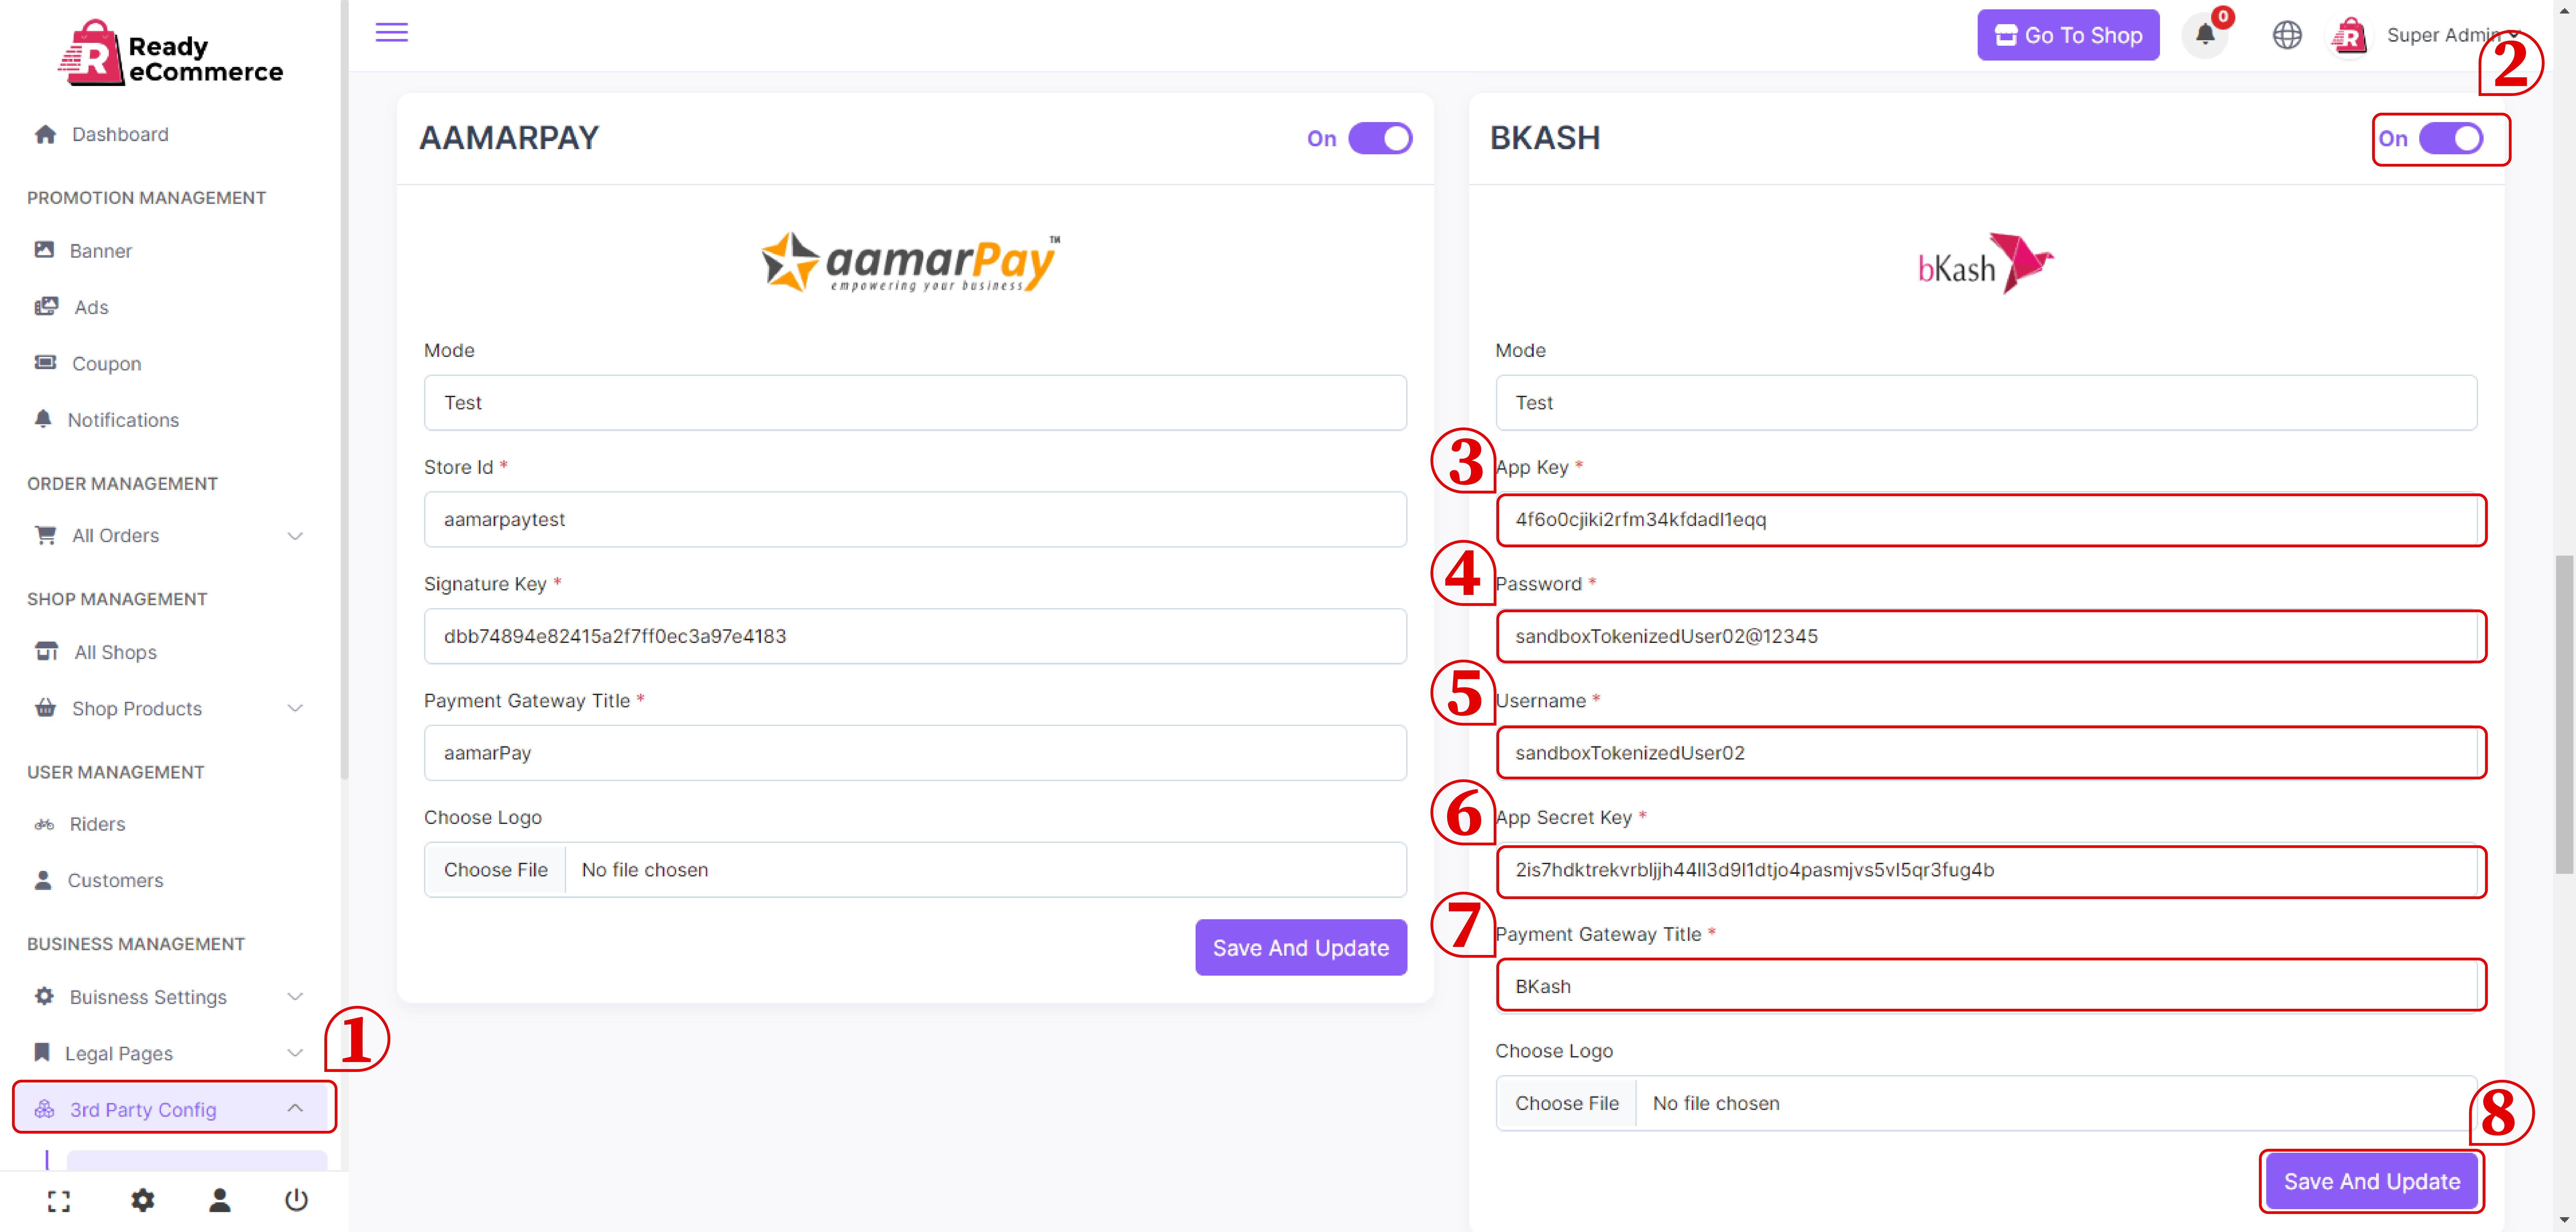This screenshot has height=1232, width=2576.
Task: Focus the Signature Key field
Action: click(915, 636)
